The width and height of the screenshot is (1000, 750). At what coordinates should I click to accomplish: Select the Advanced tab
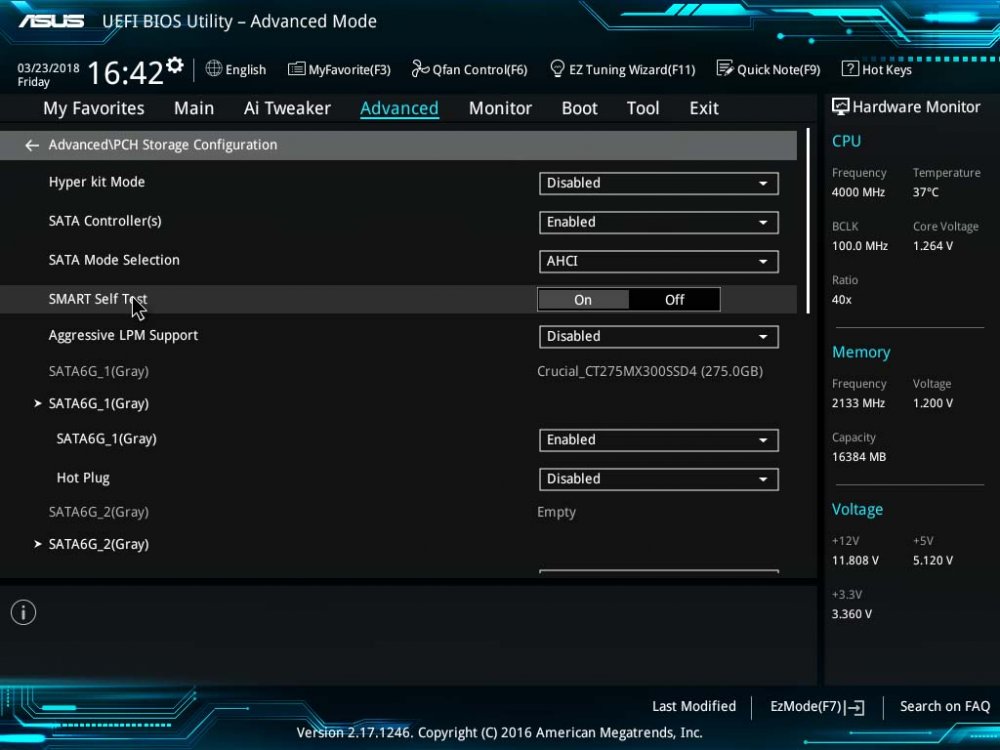click(x=399, y=108)
